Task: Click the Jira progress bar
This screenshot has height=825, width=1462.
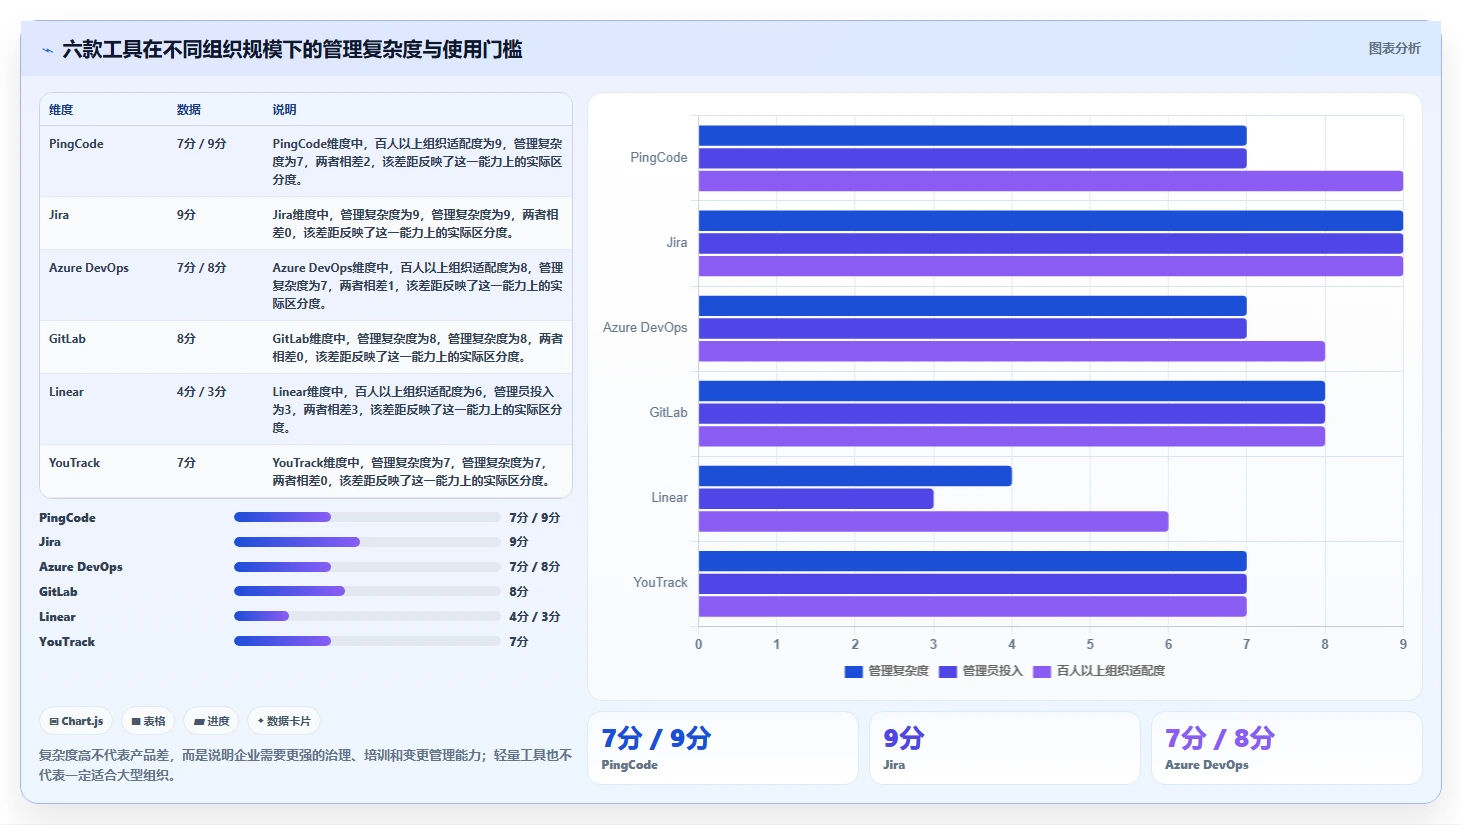Action: (x=367, y=542)
